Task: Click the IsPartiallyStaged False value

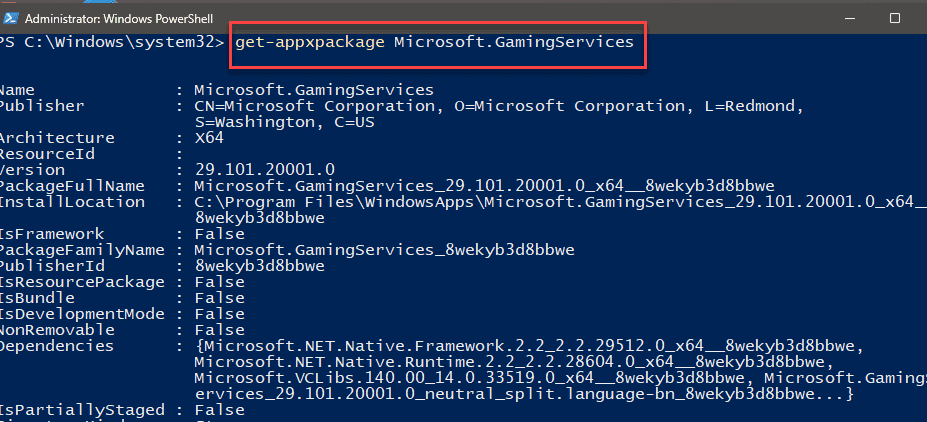Action: (219, 410)
